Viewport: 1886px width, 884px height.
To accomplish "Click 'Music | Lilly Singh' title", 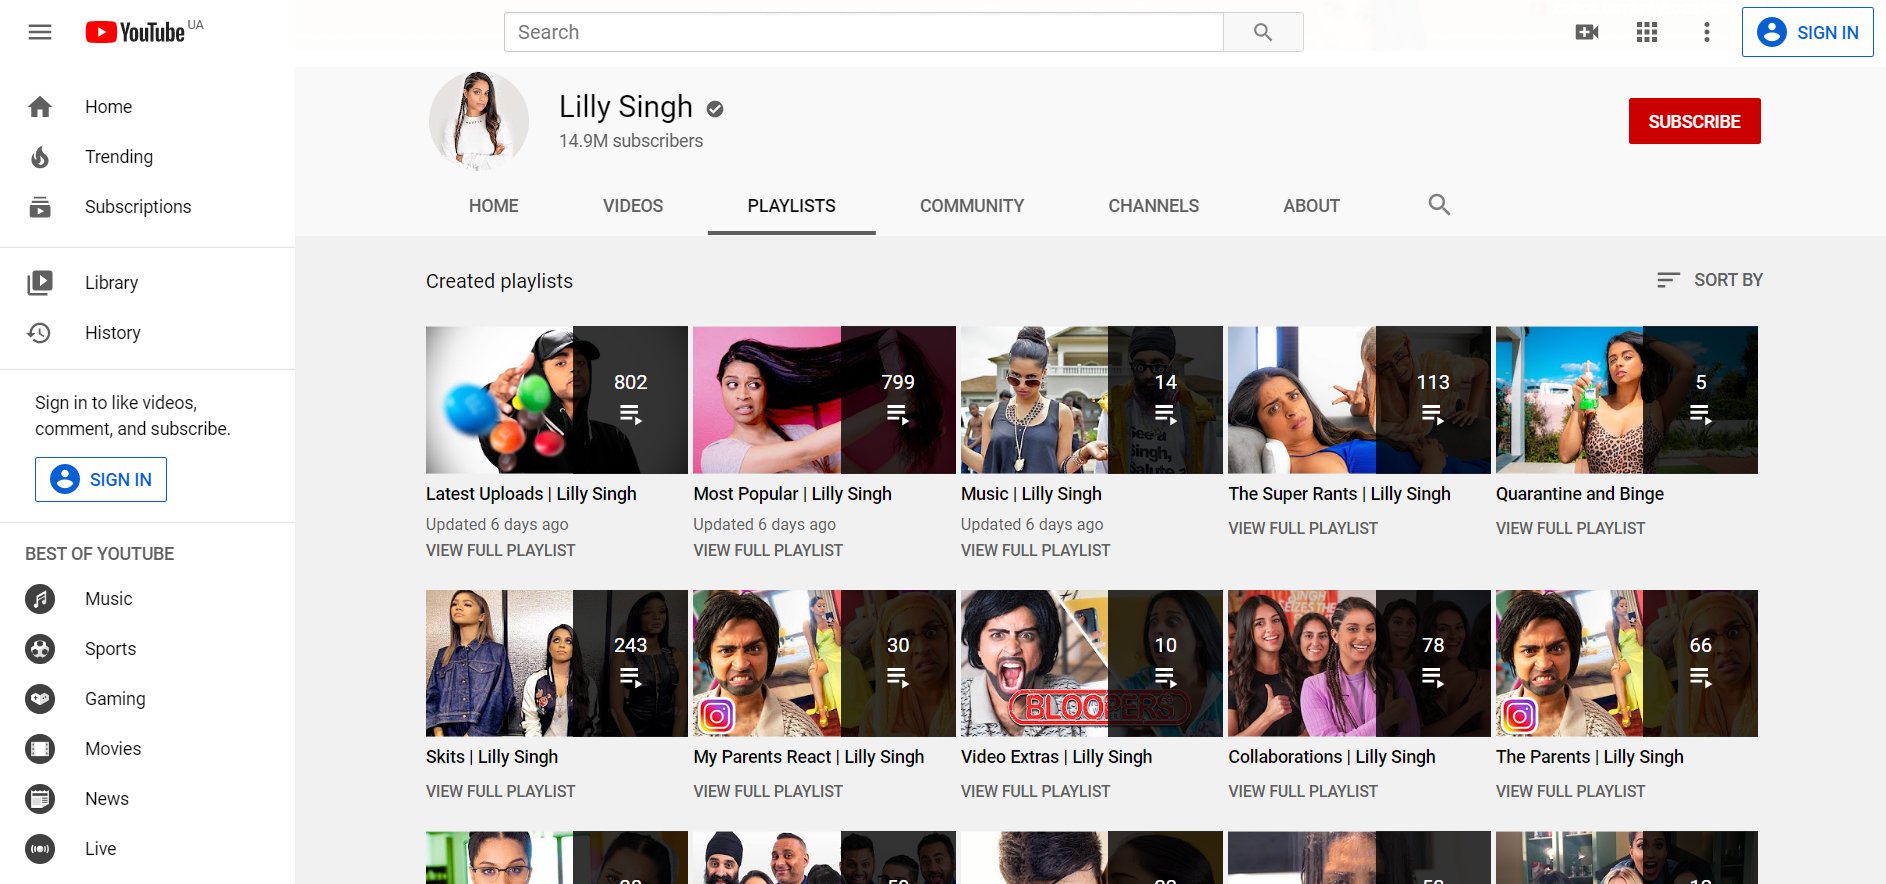I will (1031, 494).
